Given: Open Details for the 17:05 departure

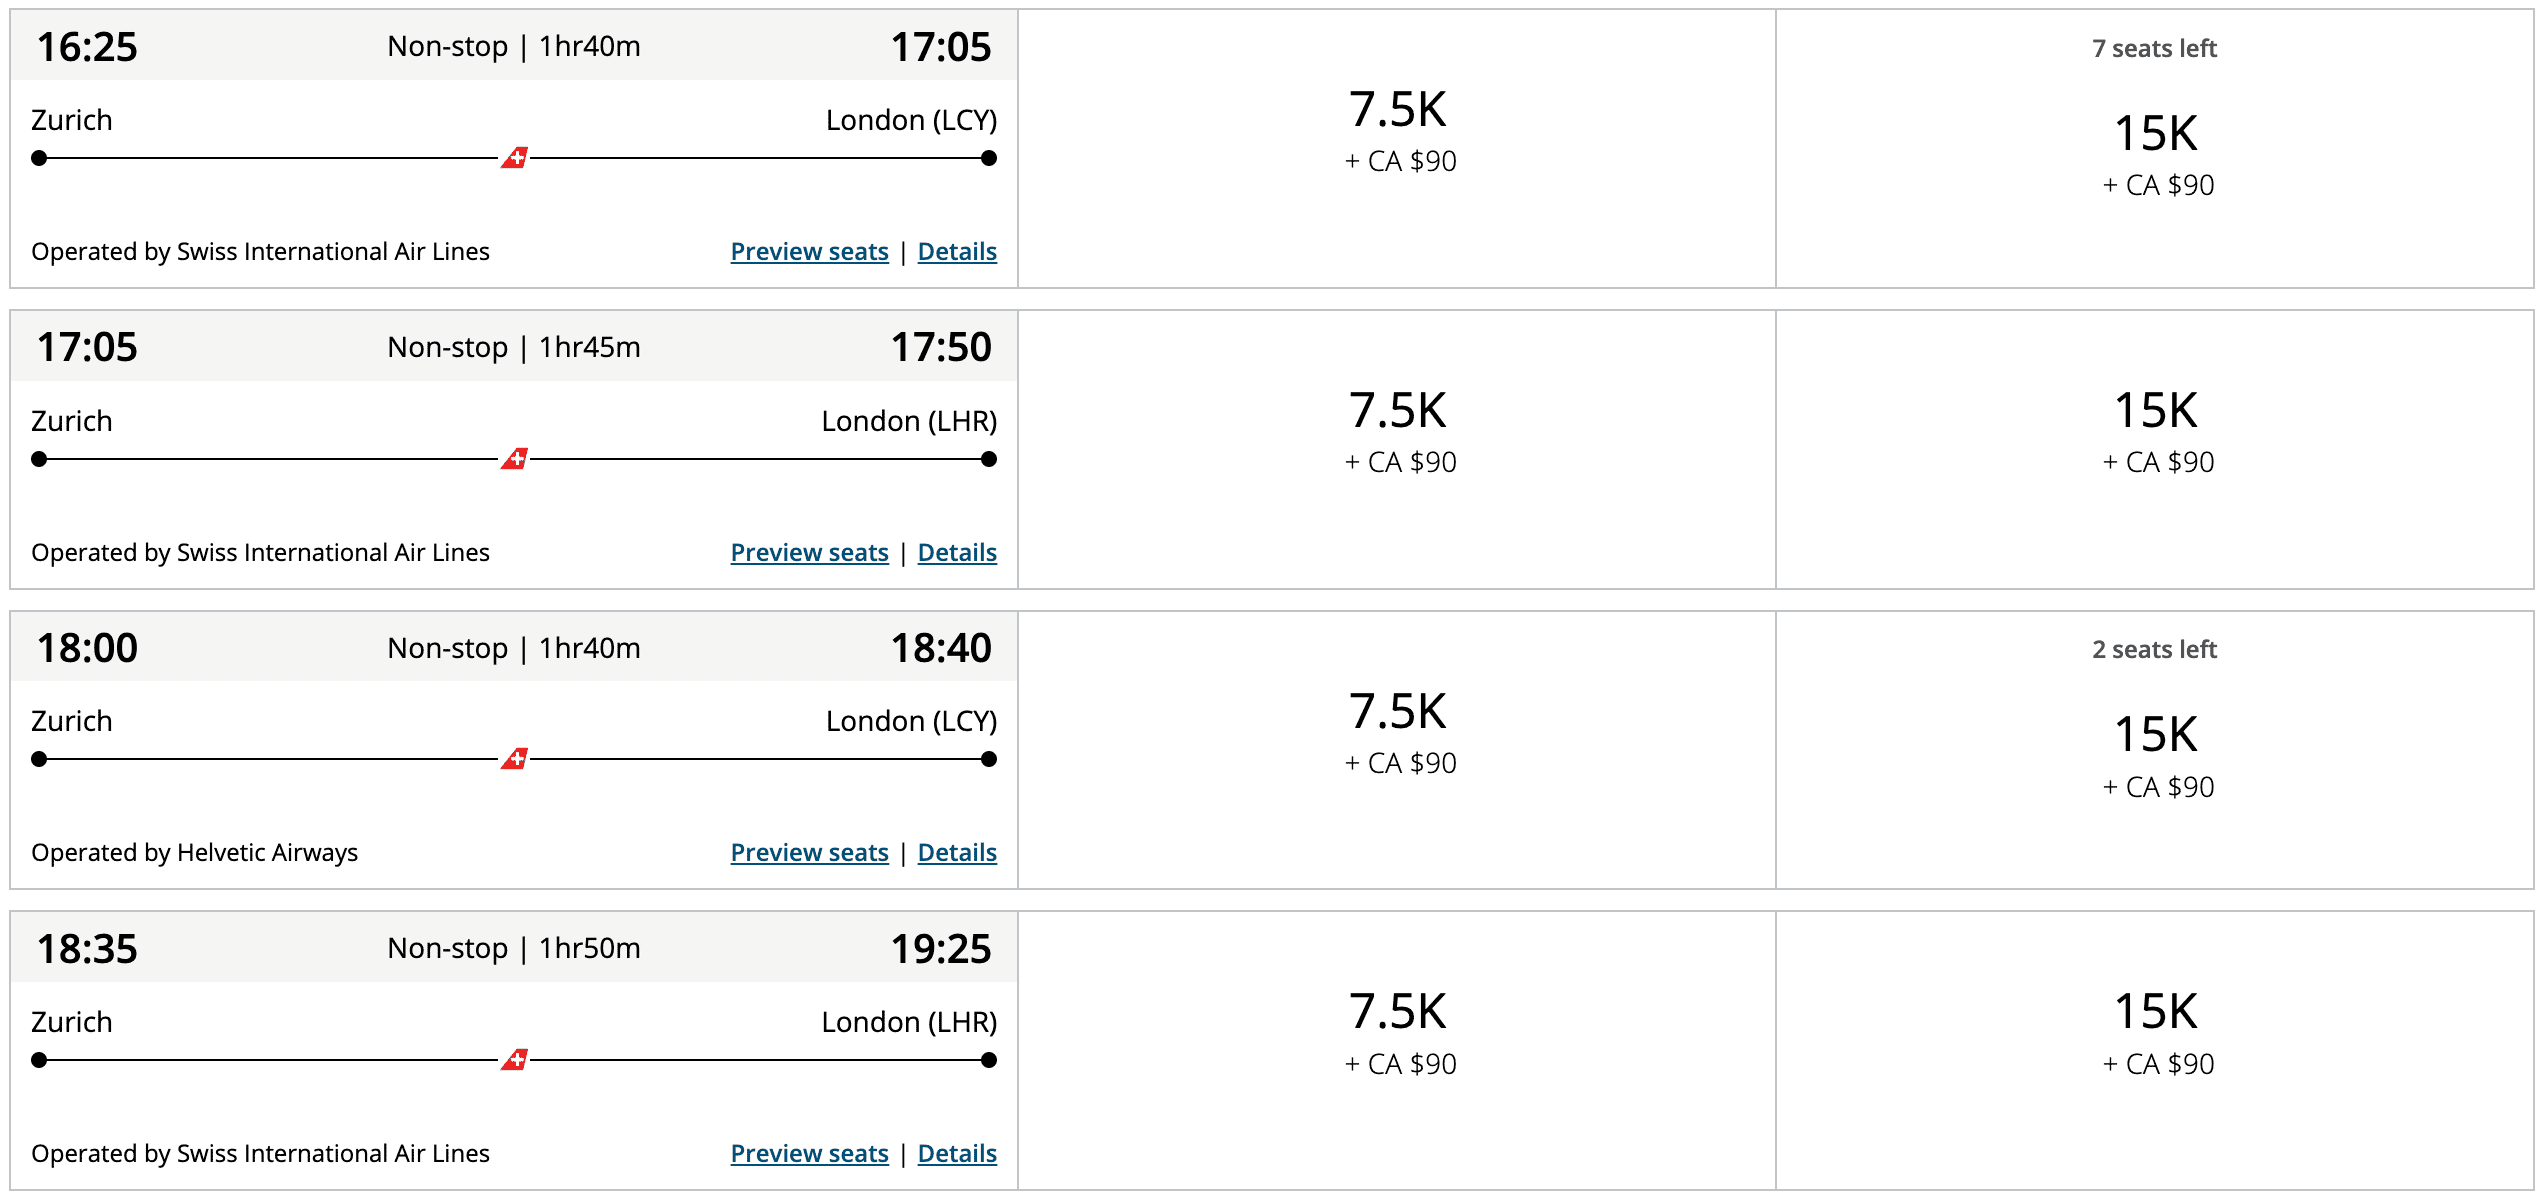Looking at the screenshot, I should point(957,553).
